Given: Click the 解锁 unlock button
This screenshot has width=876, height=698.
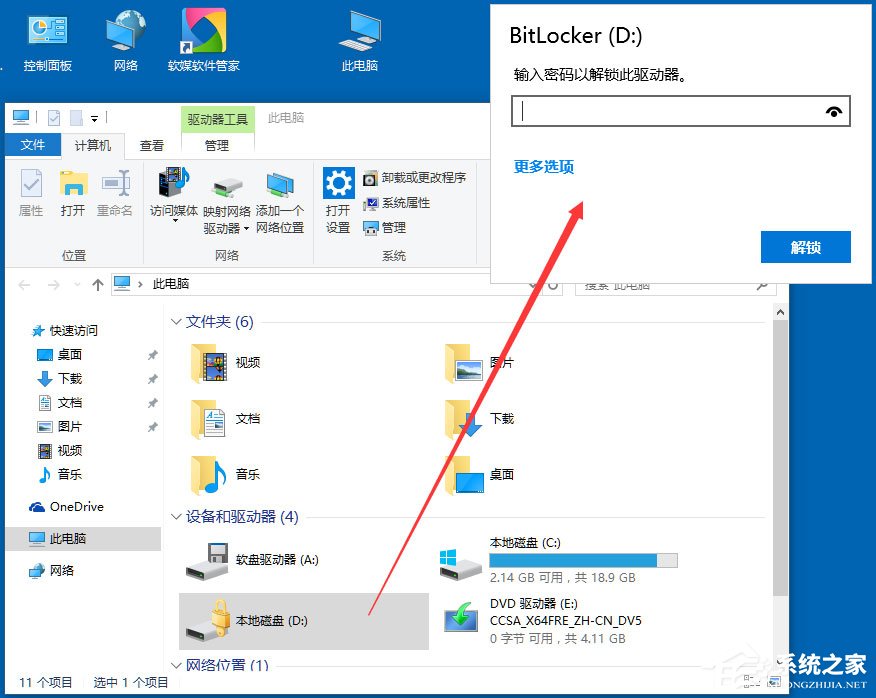Looking at the screenshot, I should point(805,247).
